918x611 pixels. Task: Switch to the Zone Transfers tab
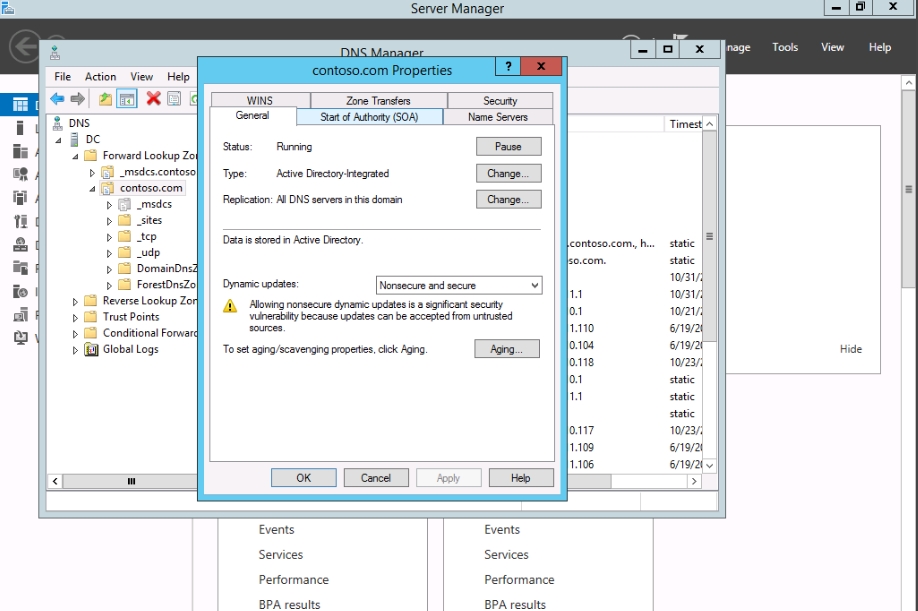[378, 101]
